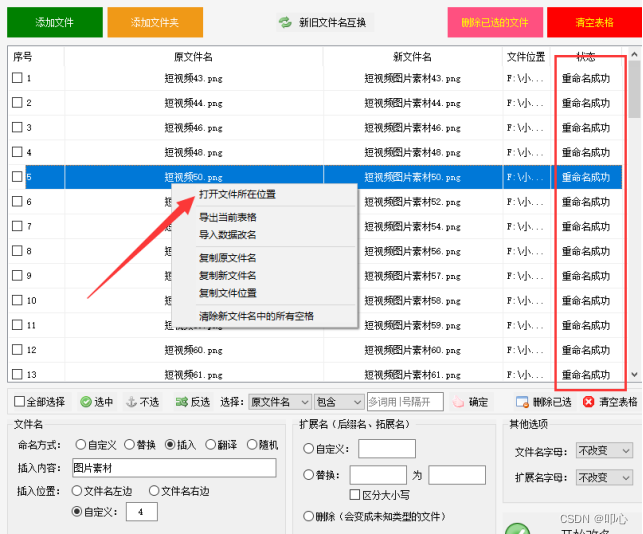Click the green swap arrows icon
This screenshot has width=643, height=534.
(x=285, y=22)
